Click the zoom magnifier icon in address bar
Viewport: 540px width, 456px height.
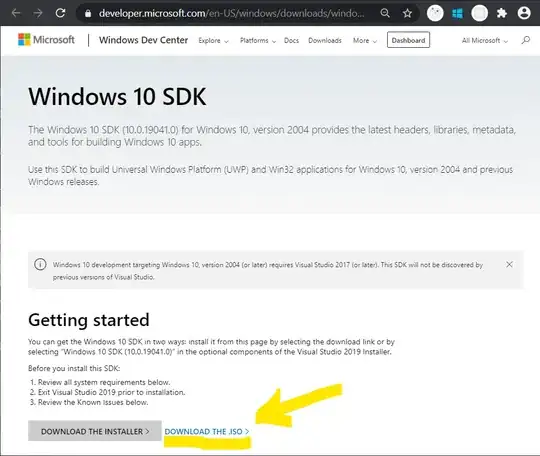pos(385,13)
